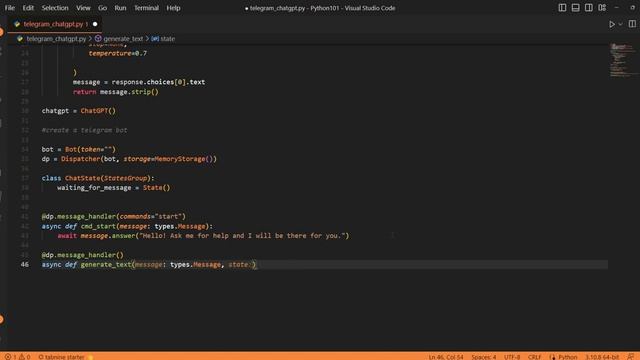The width and height of the screenshot is (640, 360).
Task: Click the window title text in title bar
Action: (x=320, y=8)
